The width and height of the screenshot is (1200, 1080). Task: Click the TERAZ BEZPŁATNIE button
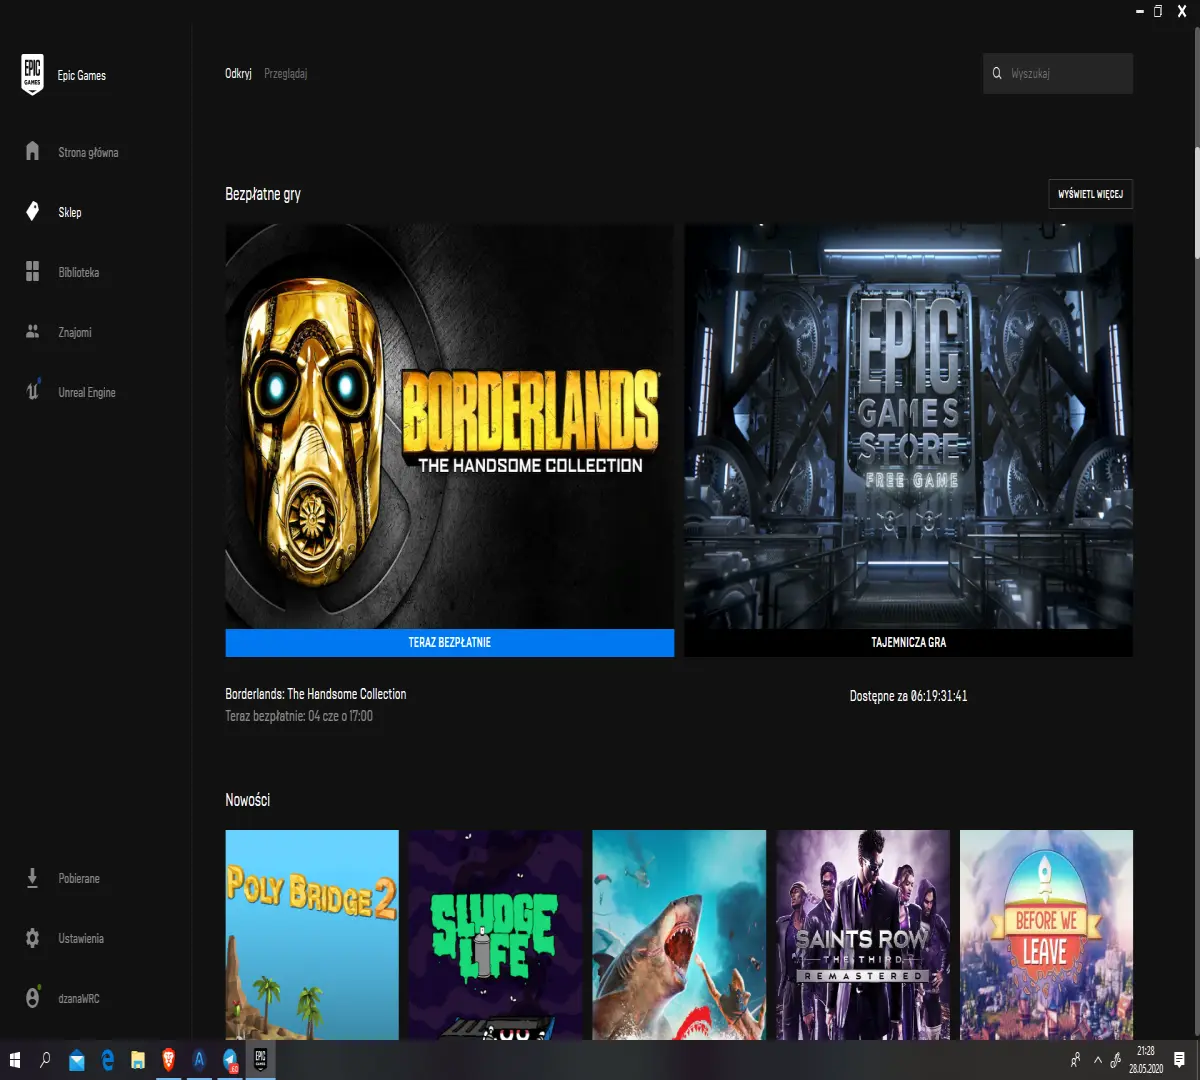tap(449, 643)
